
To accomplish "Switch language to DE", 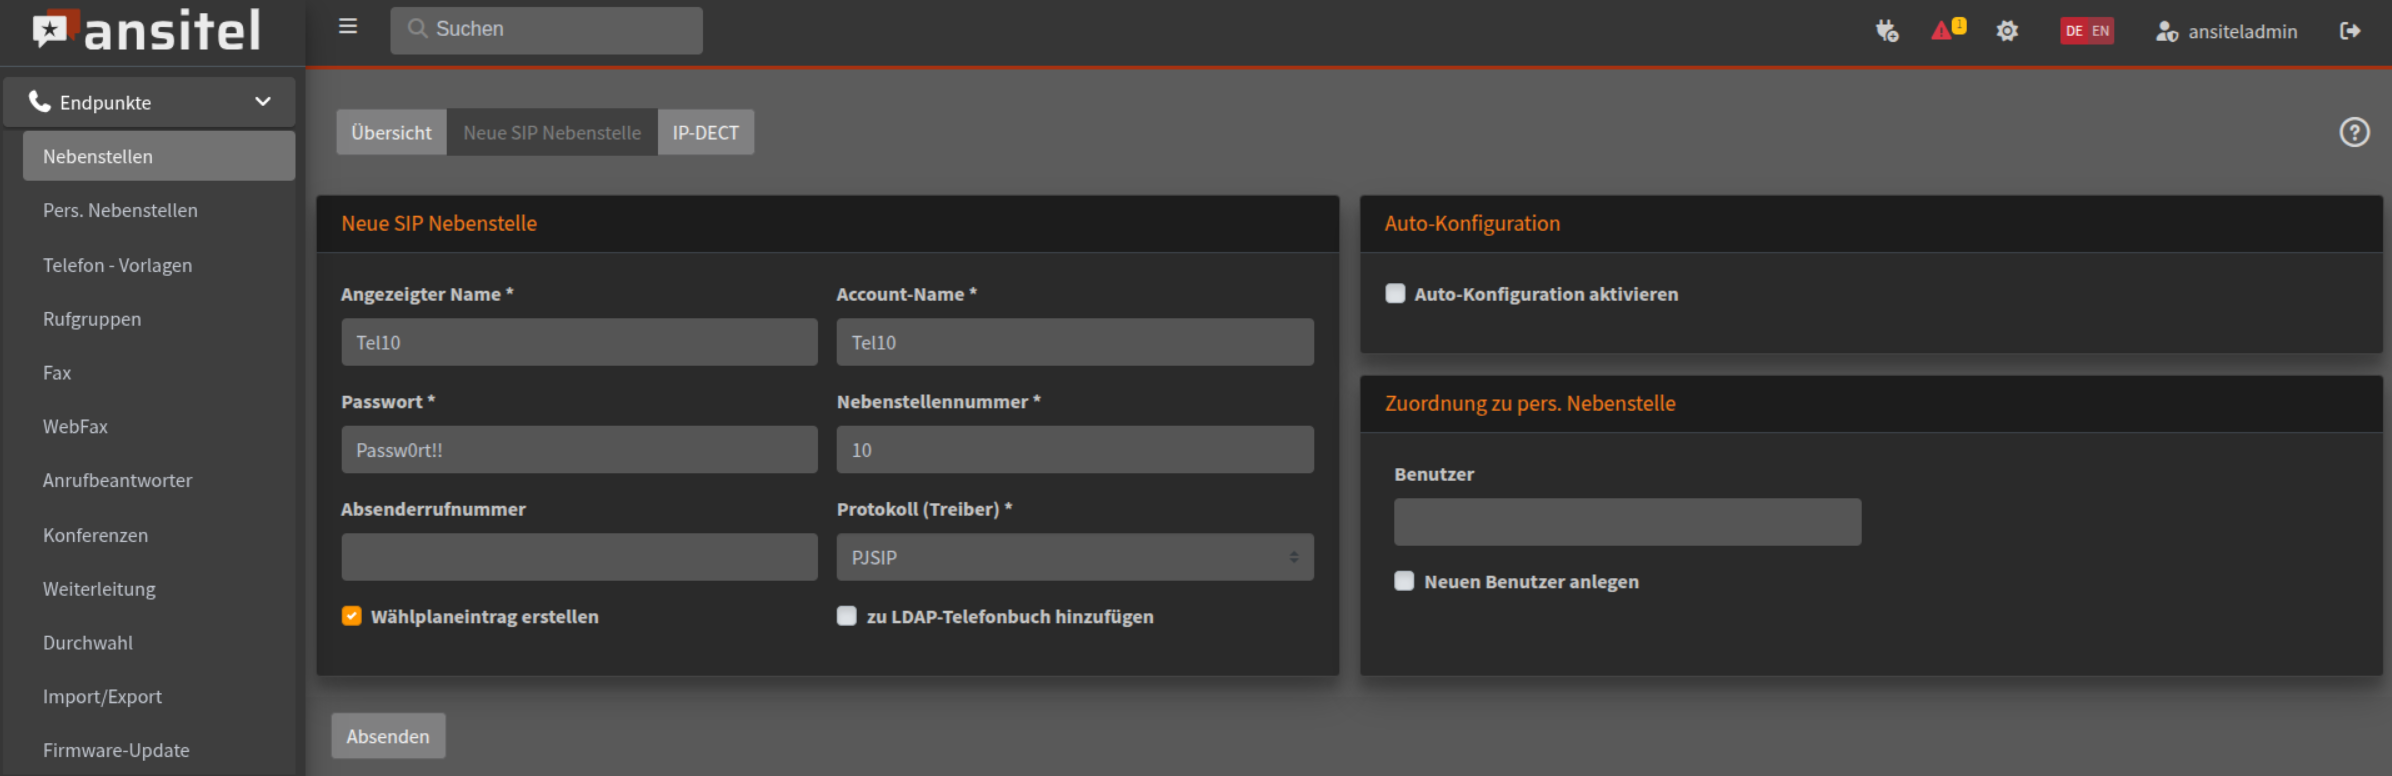I will coord(2074,31).
